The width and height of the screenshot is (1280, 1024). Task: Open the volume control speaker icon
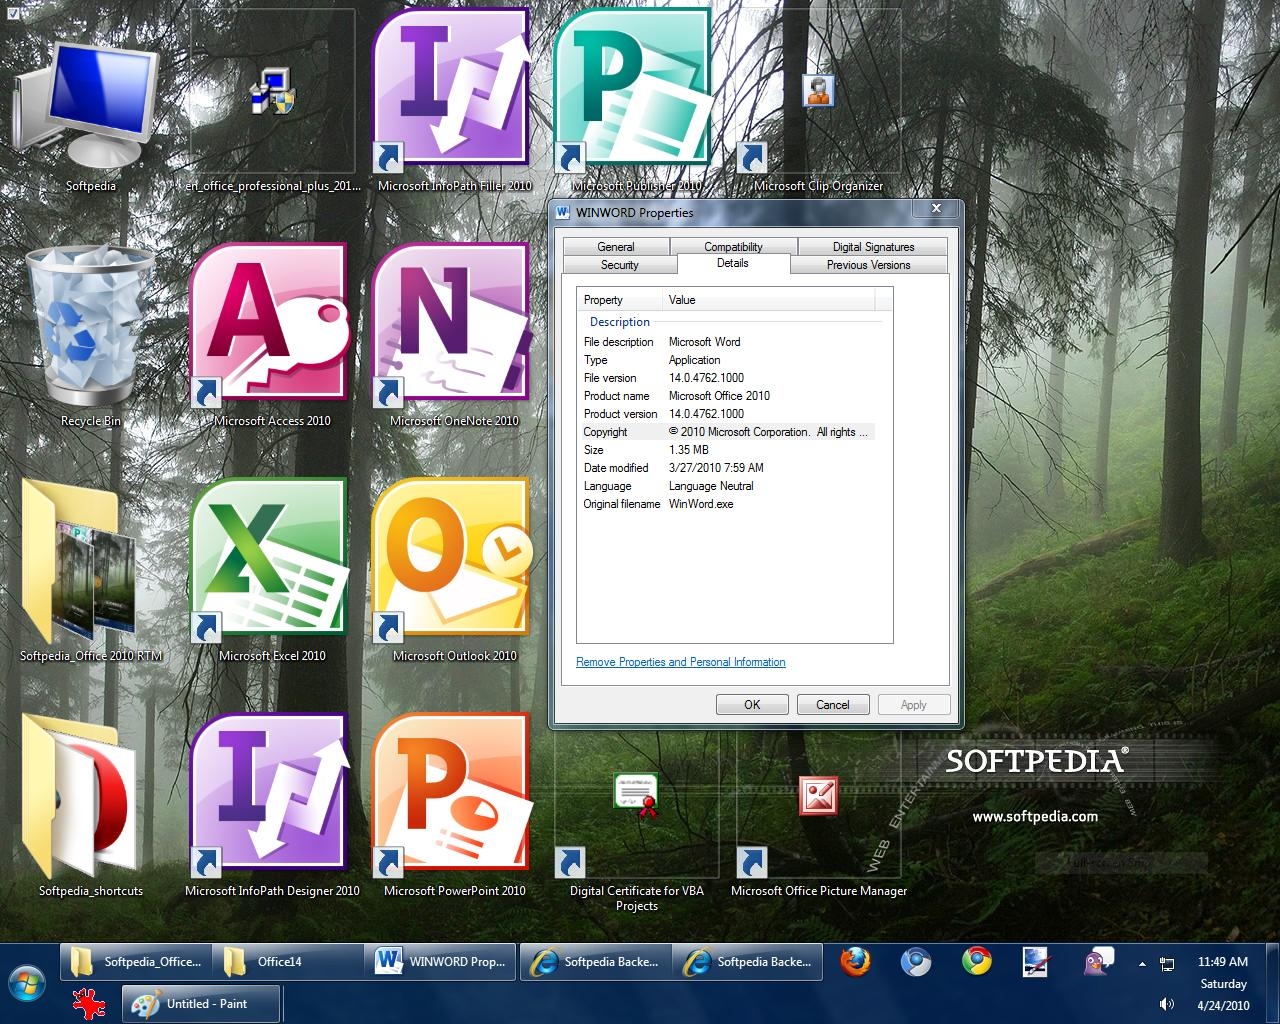pyautogui.click(x=1166, y=1004)
